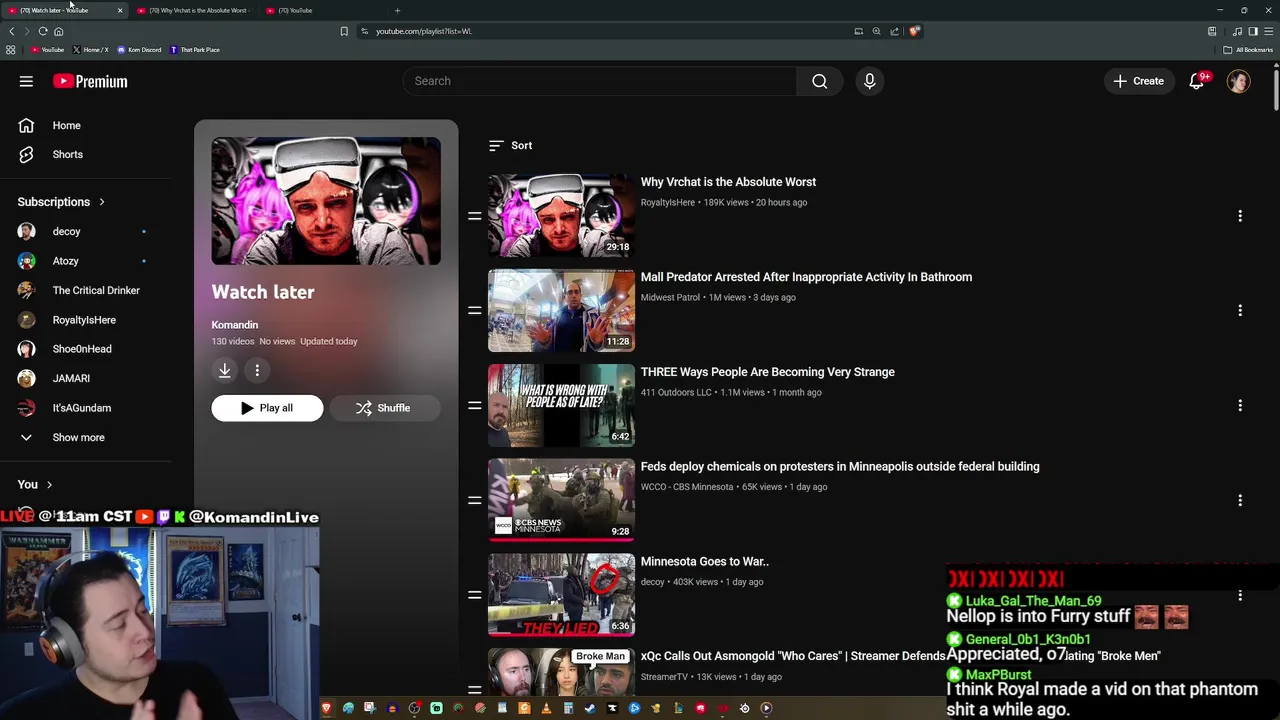Click the YouTube Premium logo

point(90,81)
